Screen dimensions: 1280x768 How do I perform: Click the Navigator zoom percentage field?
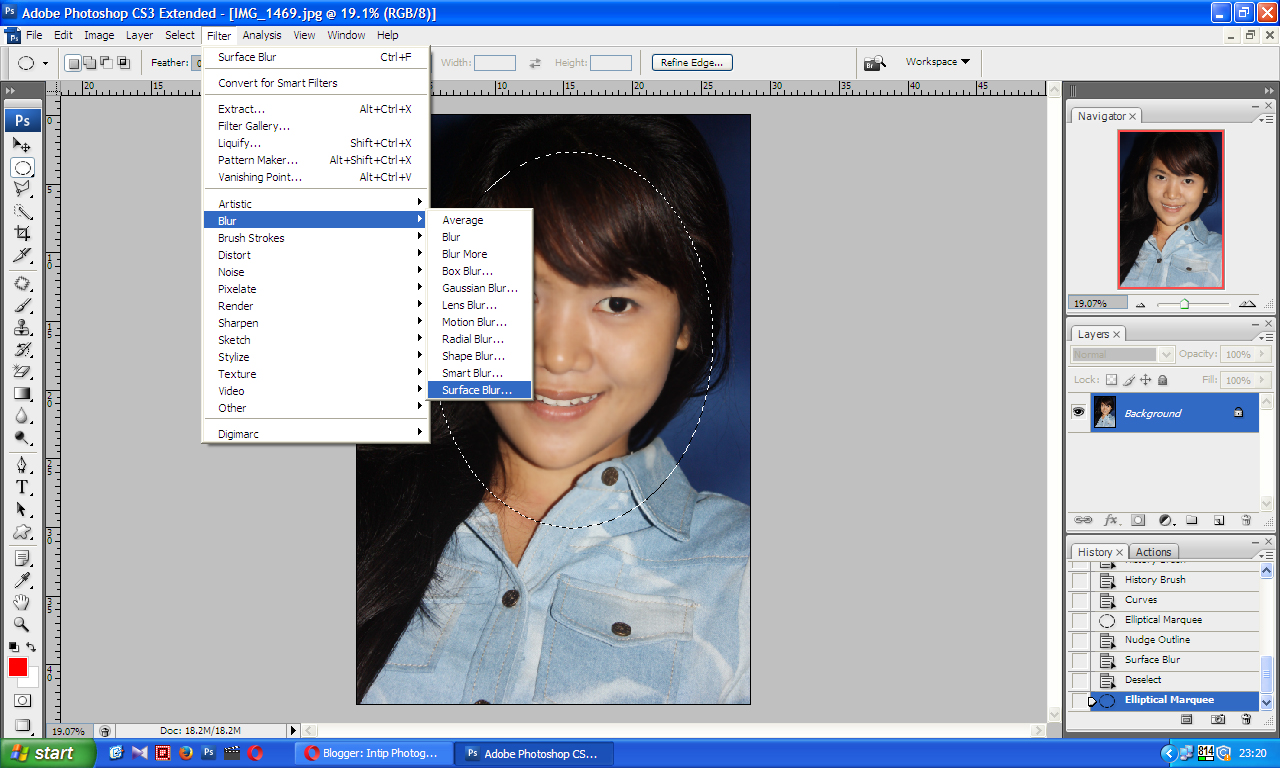click(1097, 303)
